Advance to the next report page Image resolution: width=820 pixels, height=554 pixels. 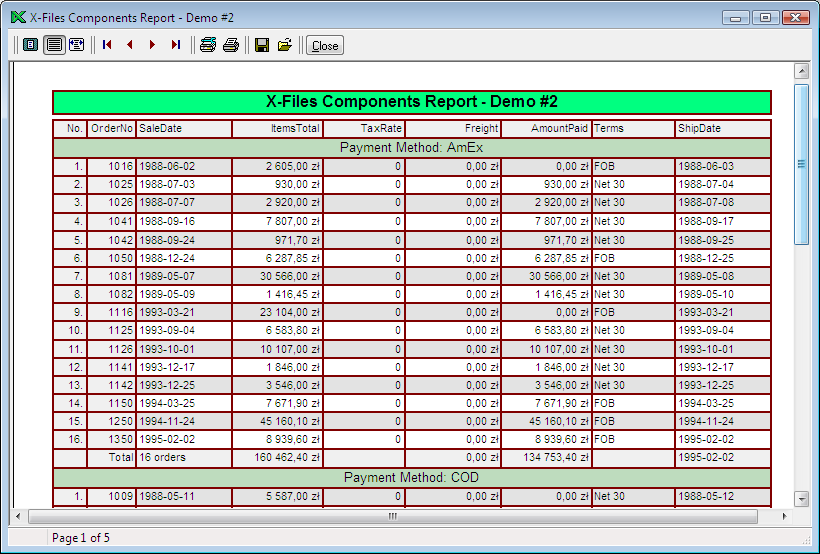click(x=152, y=45)
